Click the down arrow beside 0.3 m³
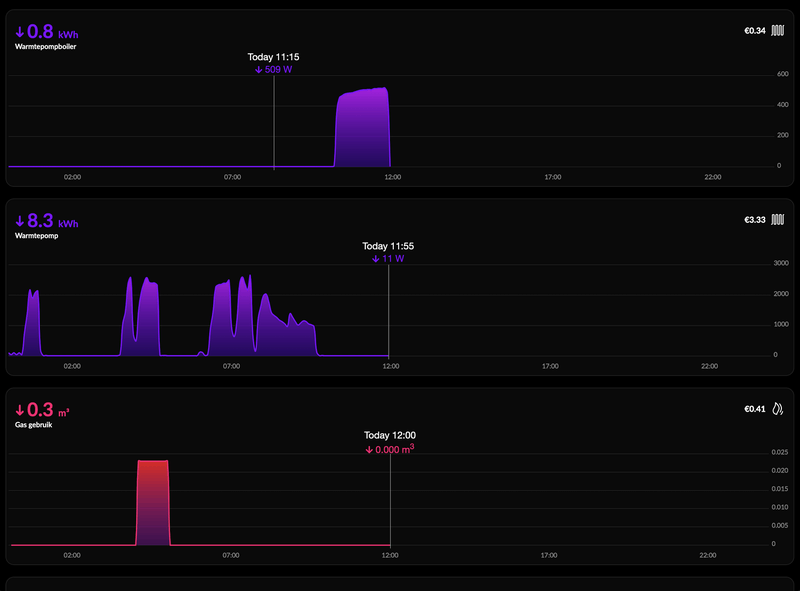Image resolution: width=800 pixels, height=591 pixels. pos(20,410)
